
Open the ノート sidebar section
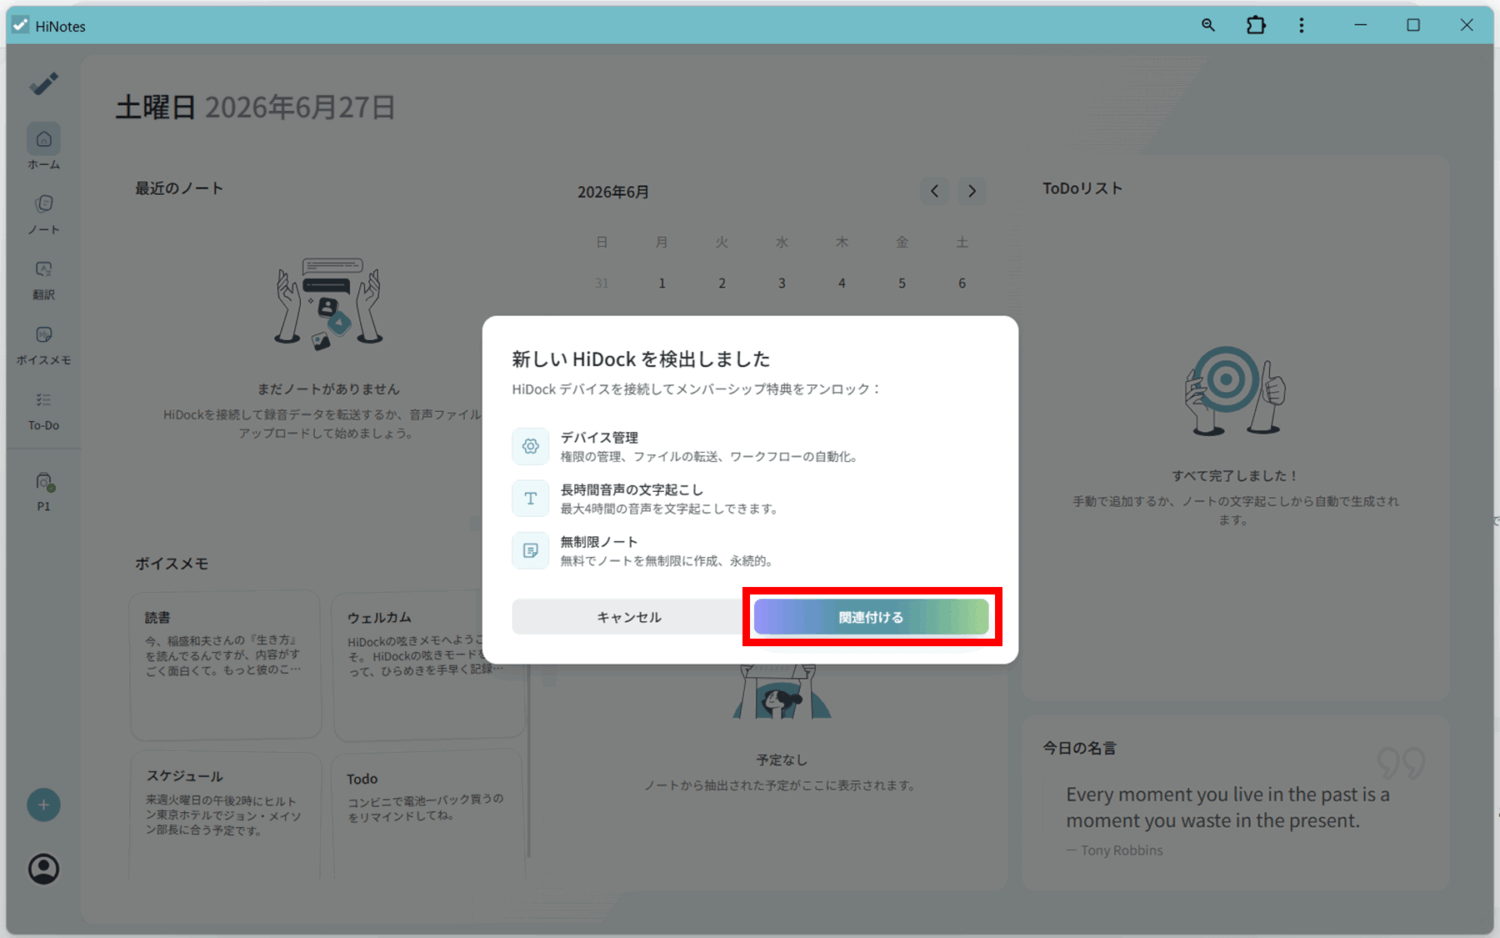(43, 214)
